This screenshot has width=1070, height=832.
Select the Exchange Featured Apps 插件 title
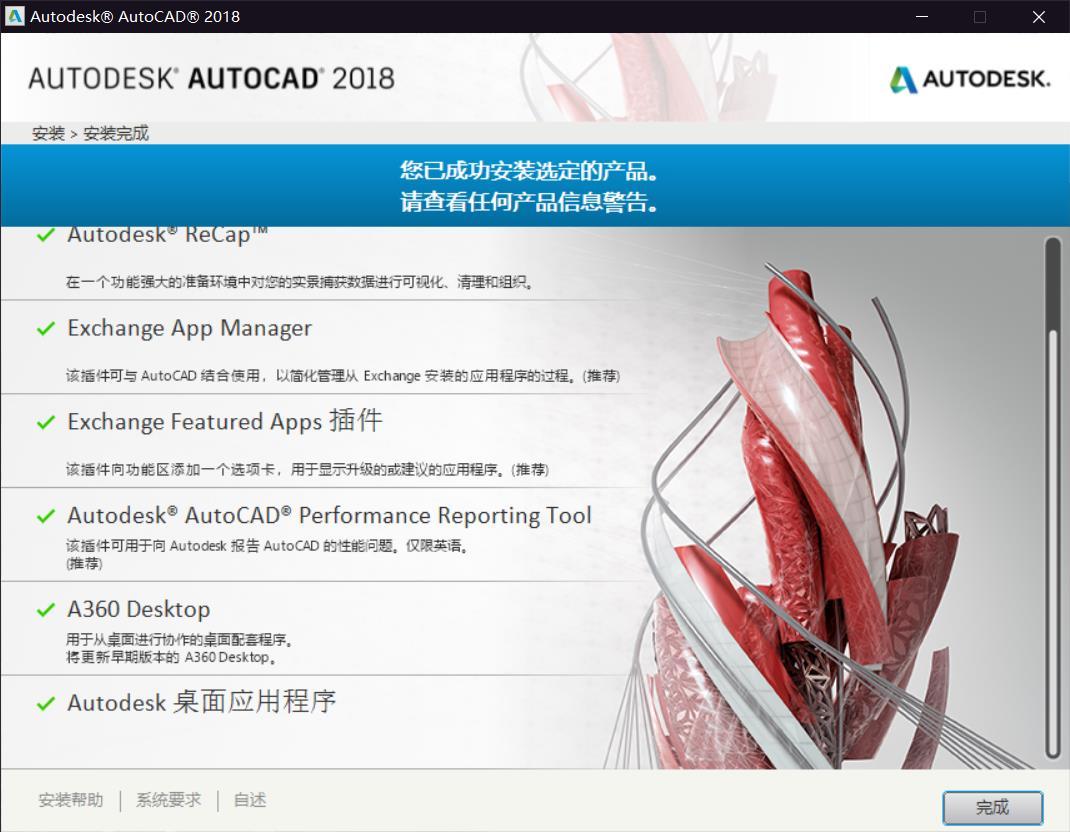tap(225, 421)
